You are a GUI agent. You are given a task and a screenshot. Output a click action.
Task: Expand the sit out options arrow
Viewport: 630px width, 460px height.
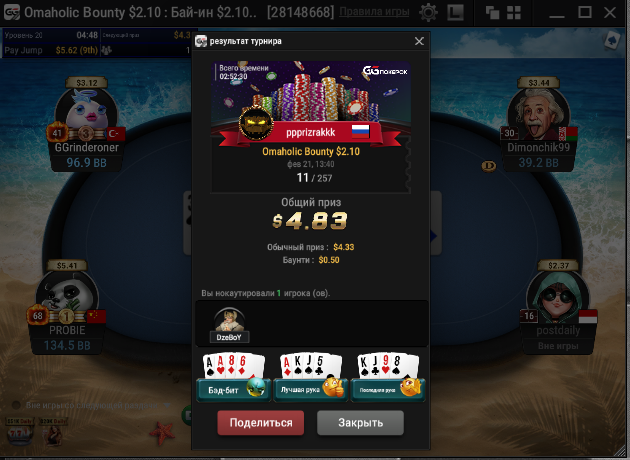point(167,406)
